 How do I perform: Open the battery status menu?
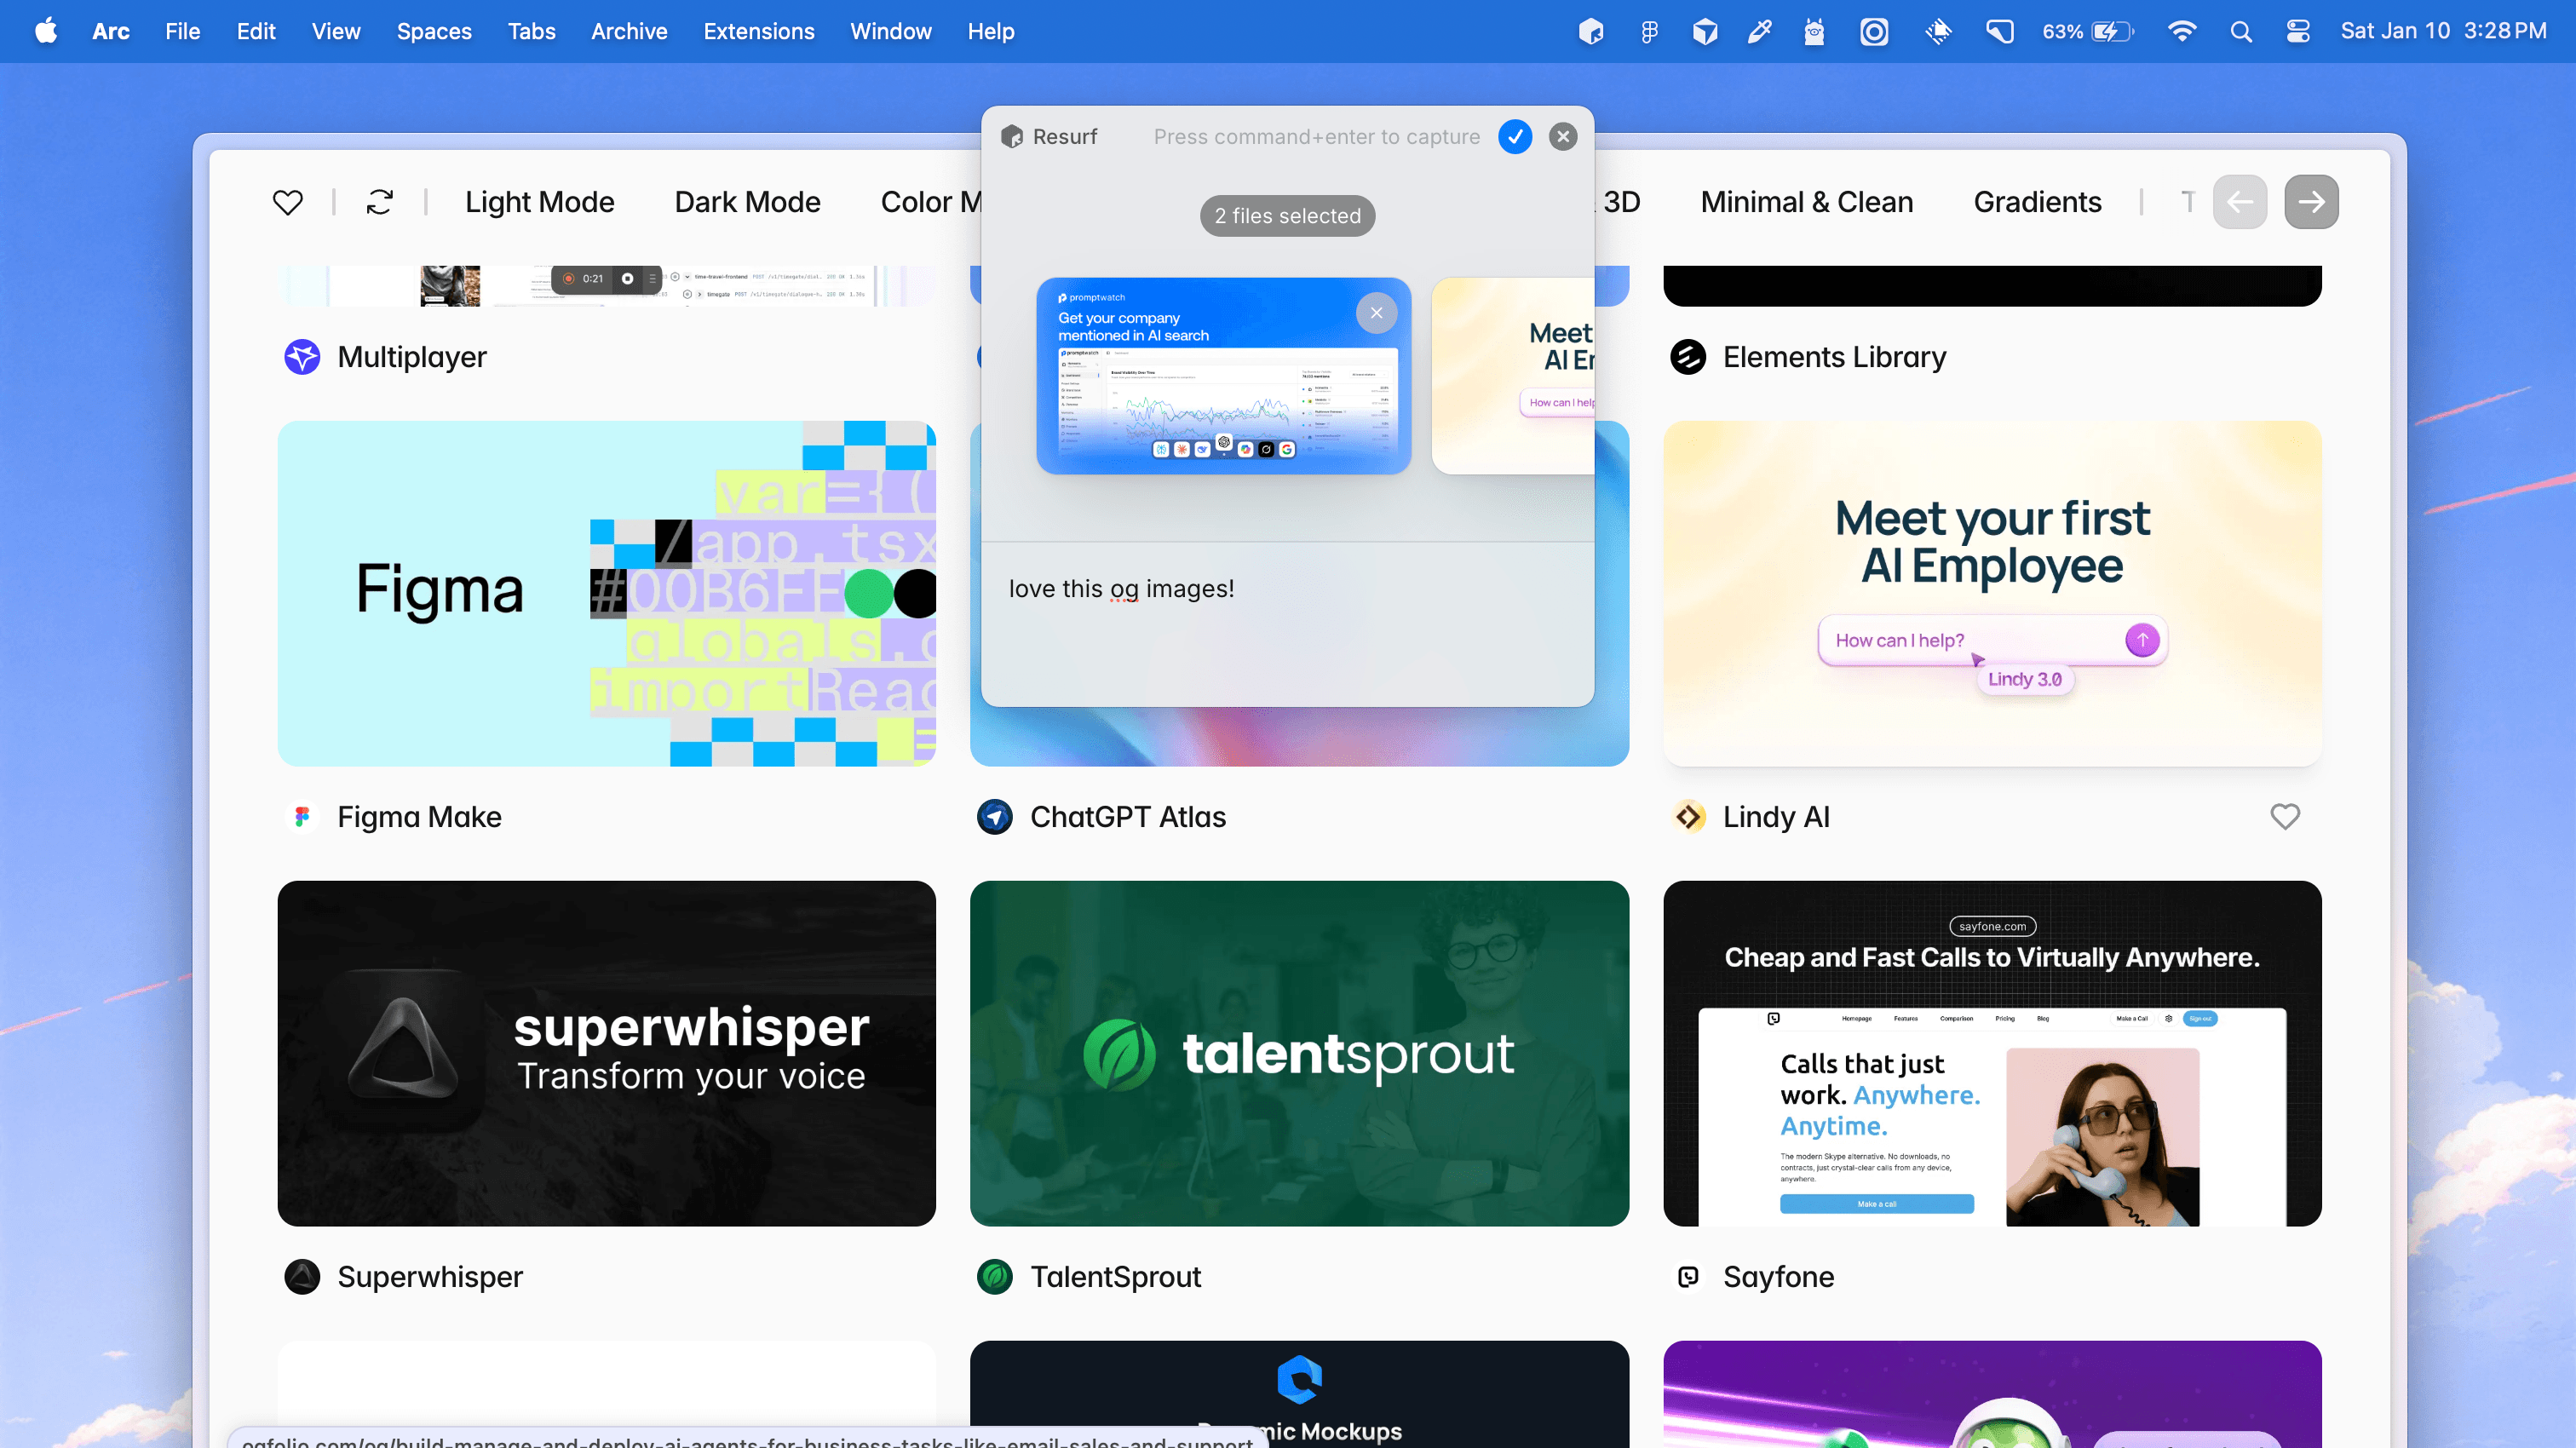click(2088, 31)
